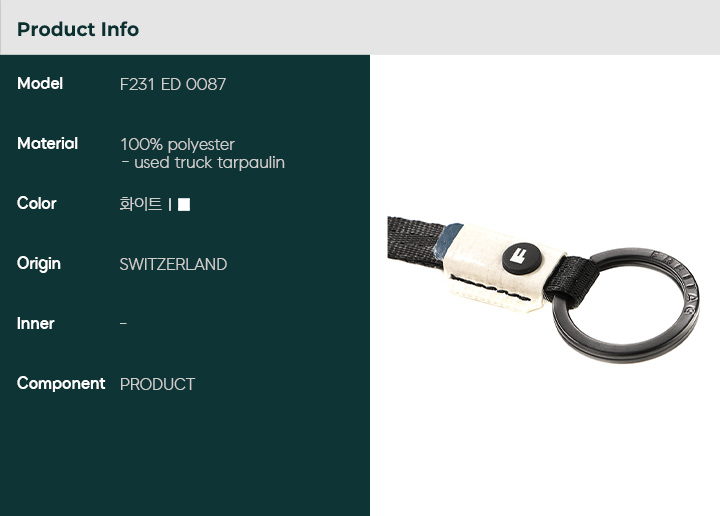Click the black metal key ring
Viewport: 720px width, 516px height.
tap(625, 305)
